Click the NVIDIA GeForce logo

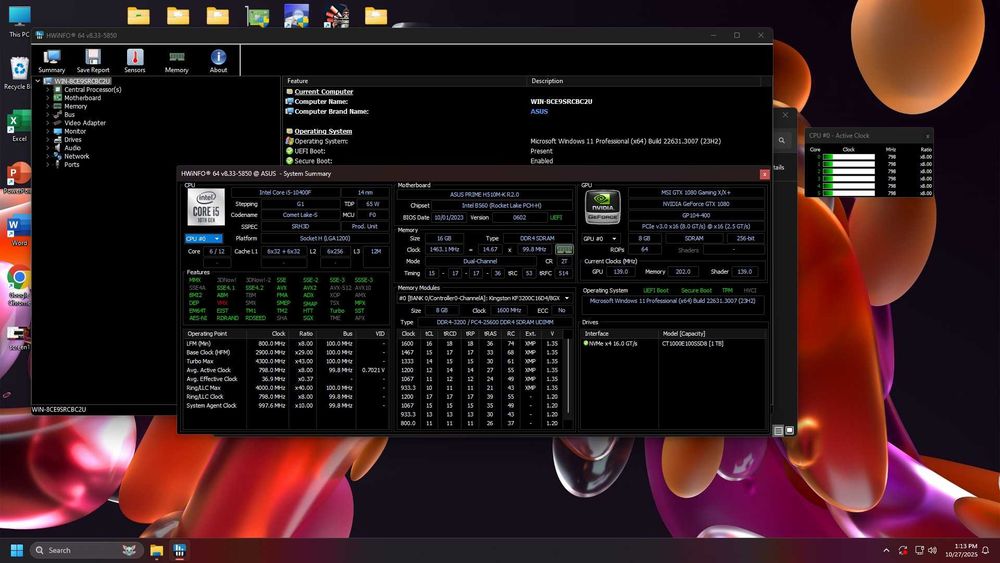pos(602,207)
